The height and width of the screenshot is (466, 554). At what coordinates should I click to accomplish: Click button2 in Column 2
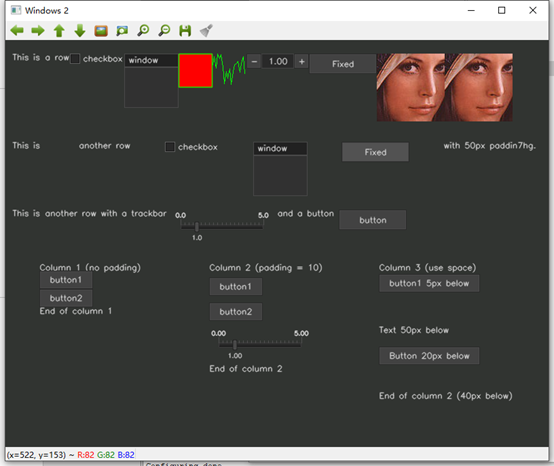[236, 312]
